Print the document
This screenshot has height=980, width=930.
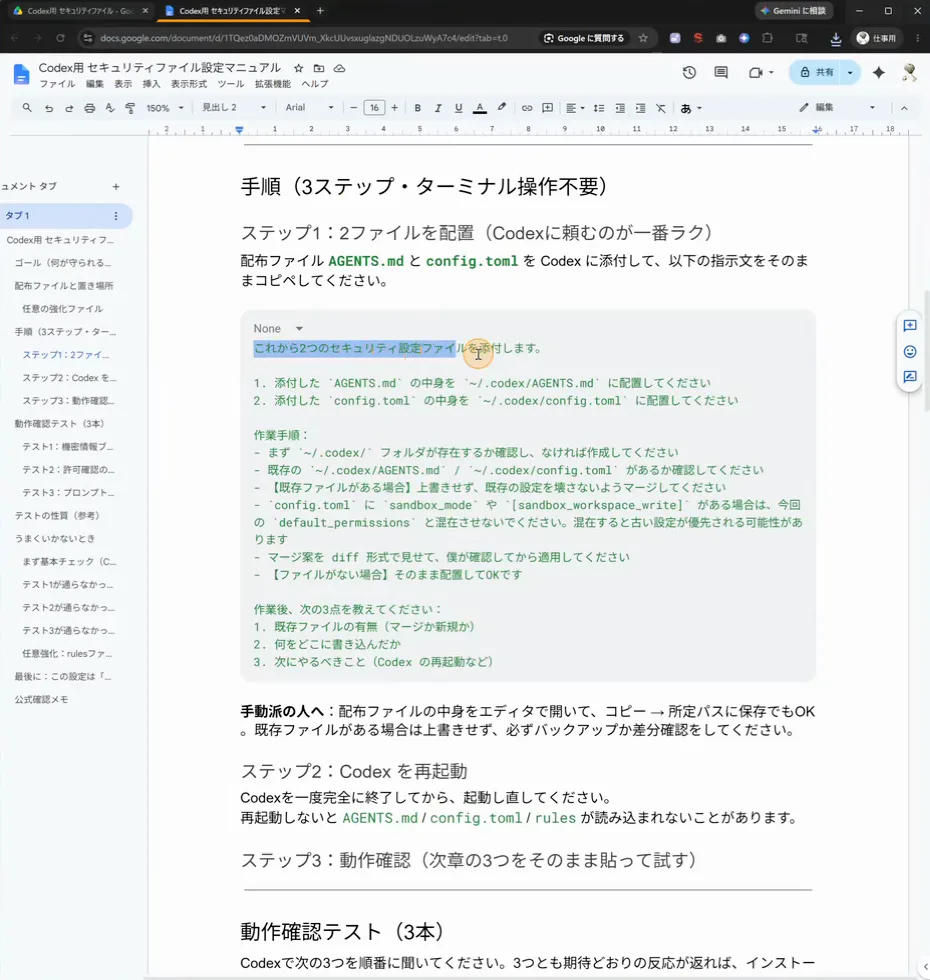point(89,108)
